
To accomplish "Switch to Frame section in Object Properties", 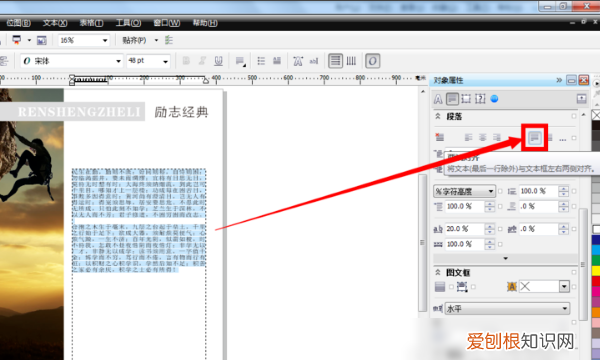I will (x=466, y=99).
